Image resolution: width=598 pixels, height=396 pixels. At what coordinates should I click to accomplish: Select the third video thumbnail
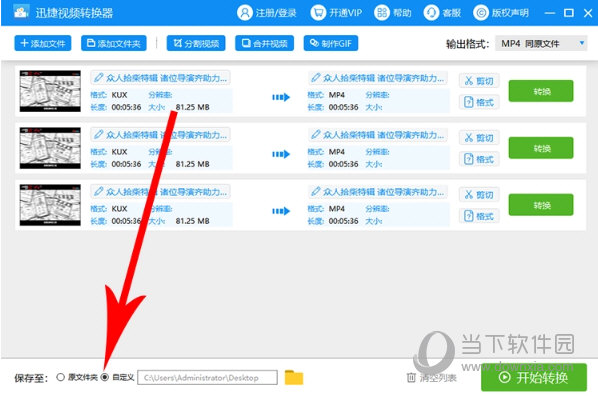click(50, 205)
